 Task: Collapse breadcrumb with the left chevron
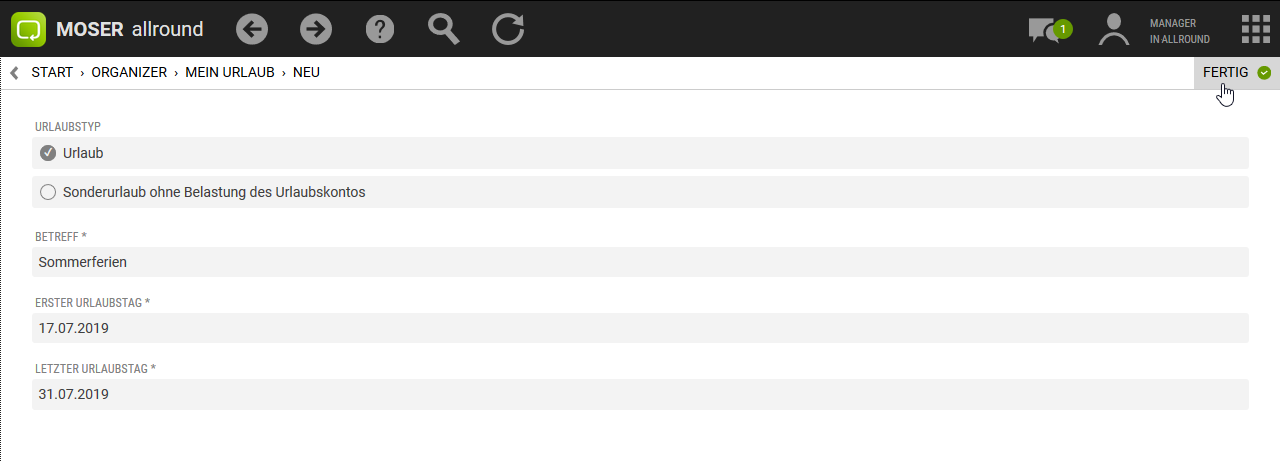point(14,73)
